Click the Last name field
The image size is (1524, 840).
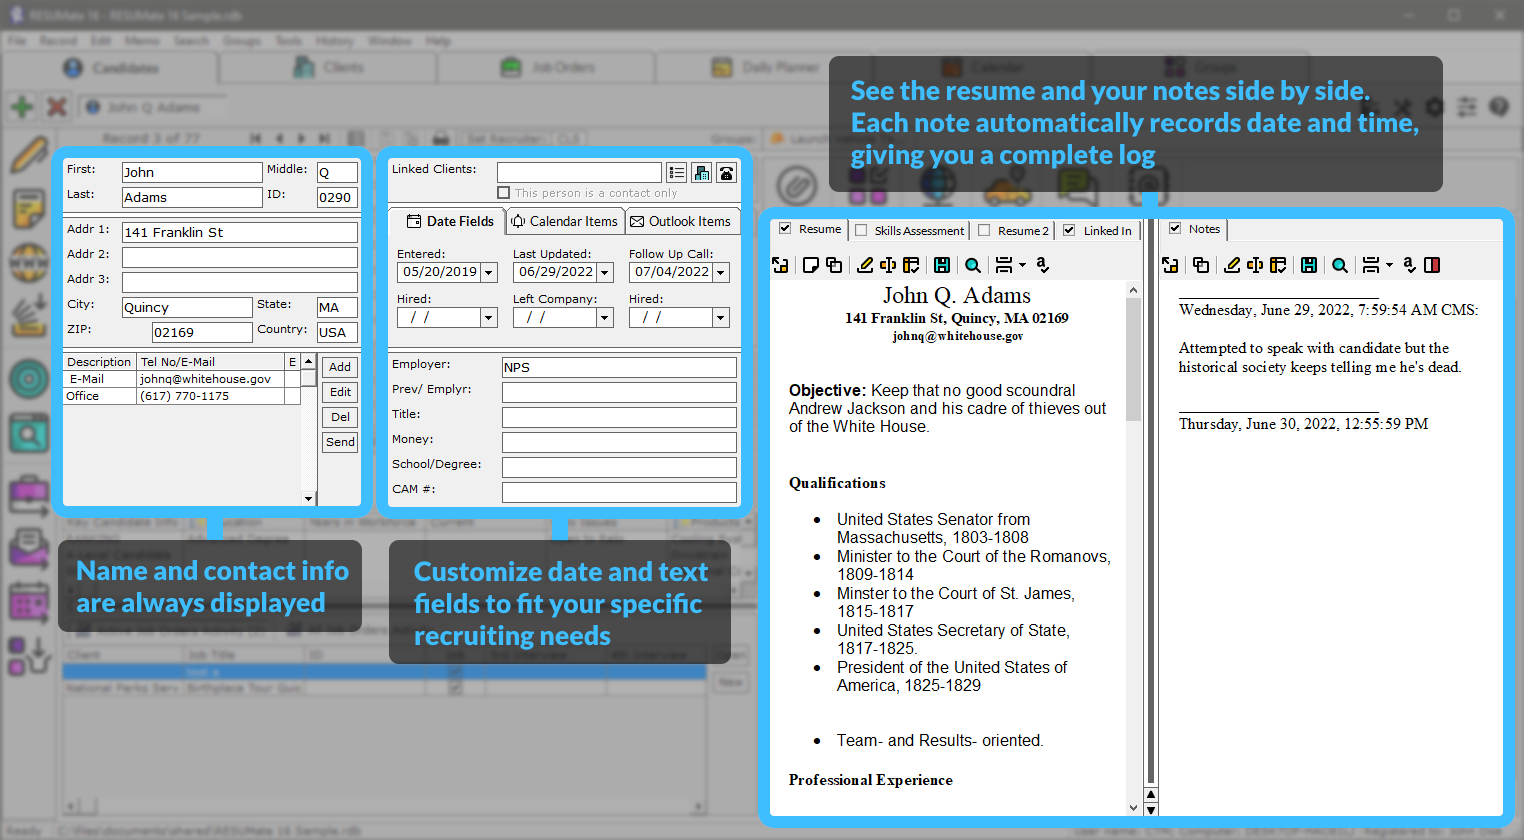point(192,197)
